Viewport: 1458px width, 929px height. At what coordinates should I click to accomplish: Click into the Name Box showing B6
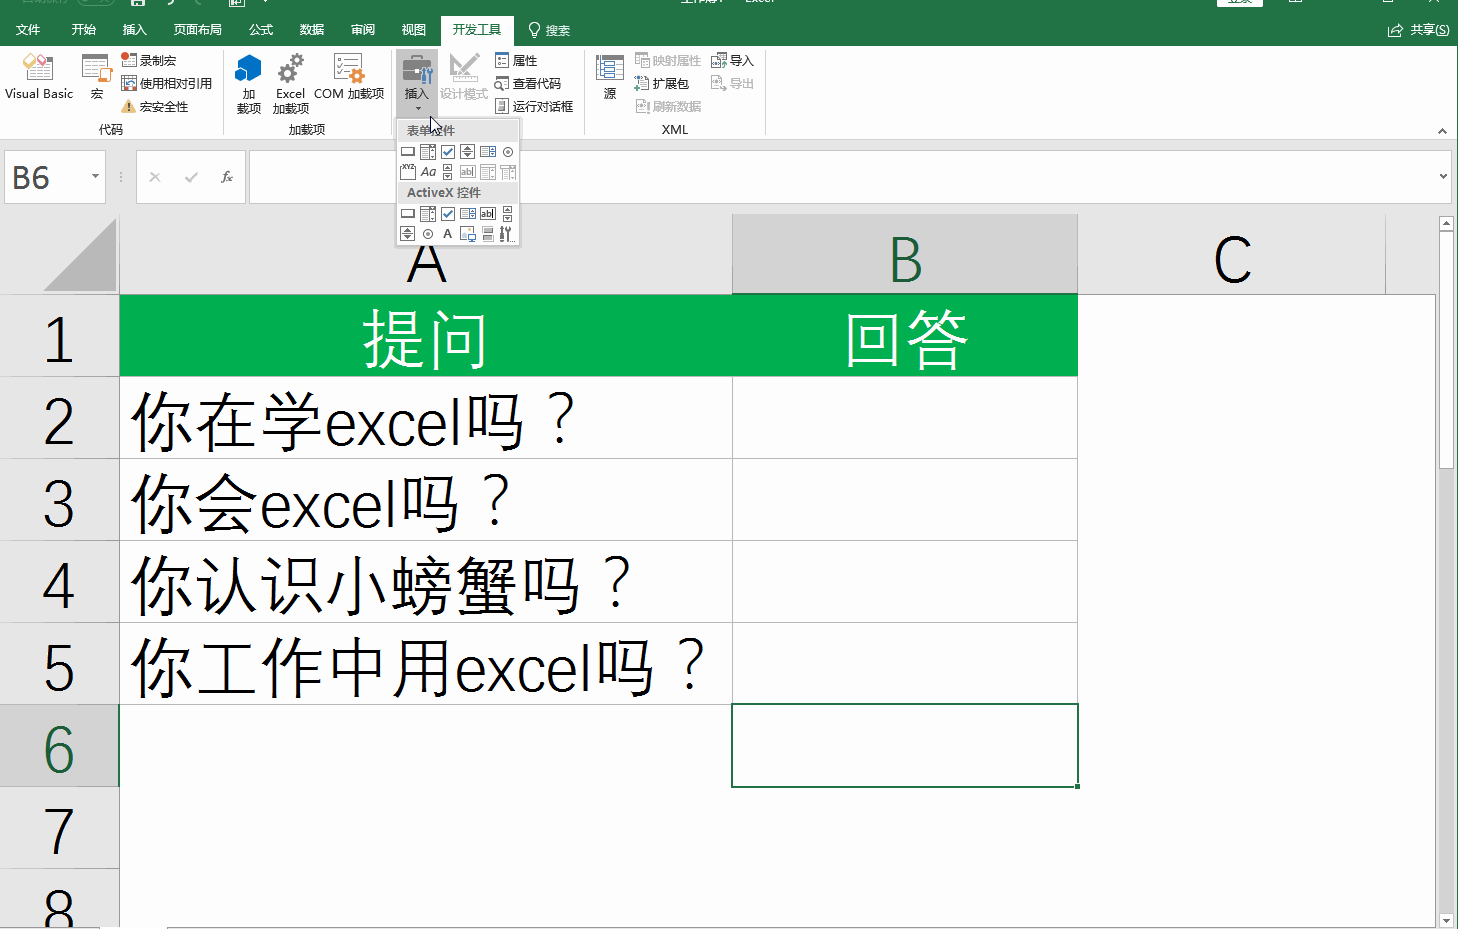[47, 177]
